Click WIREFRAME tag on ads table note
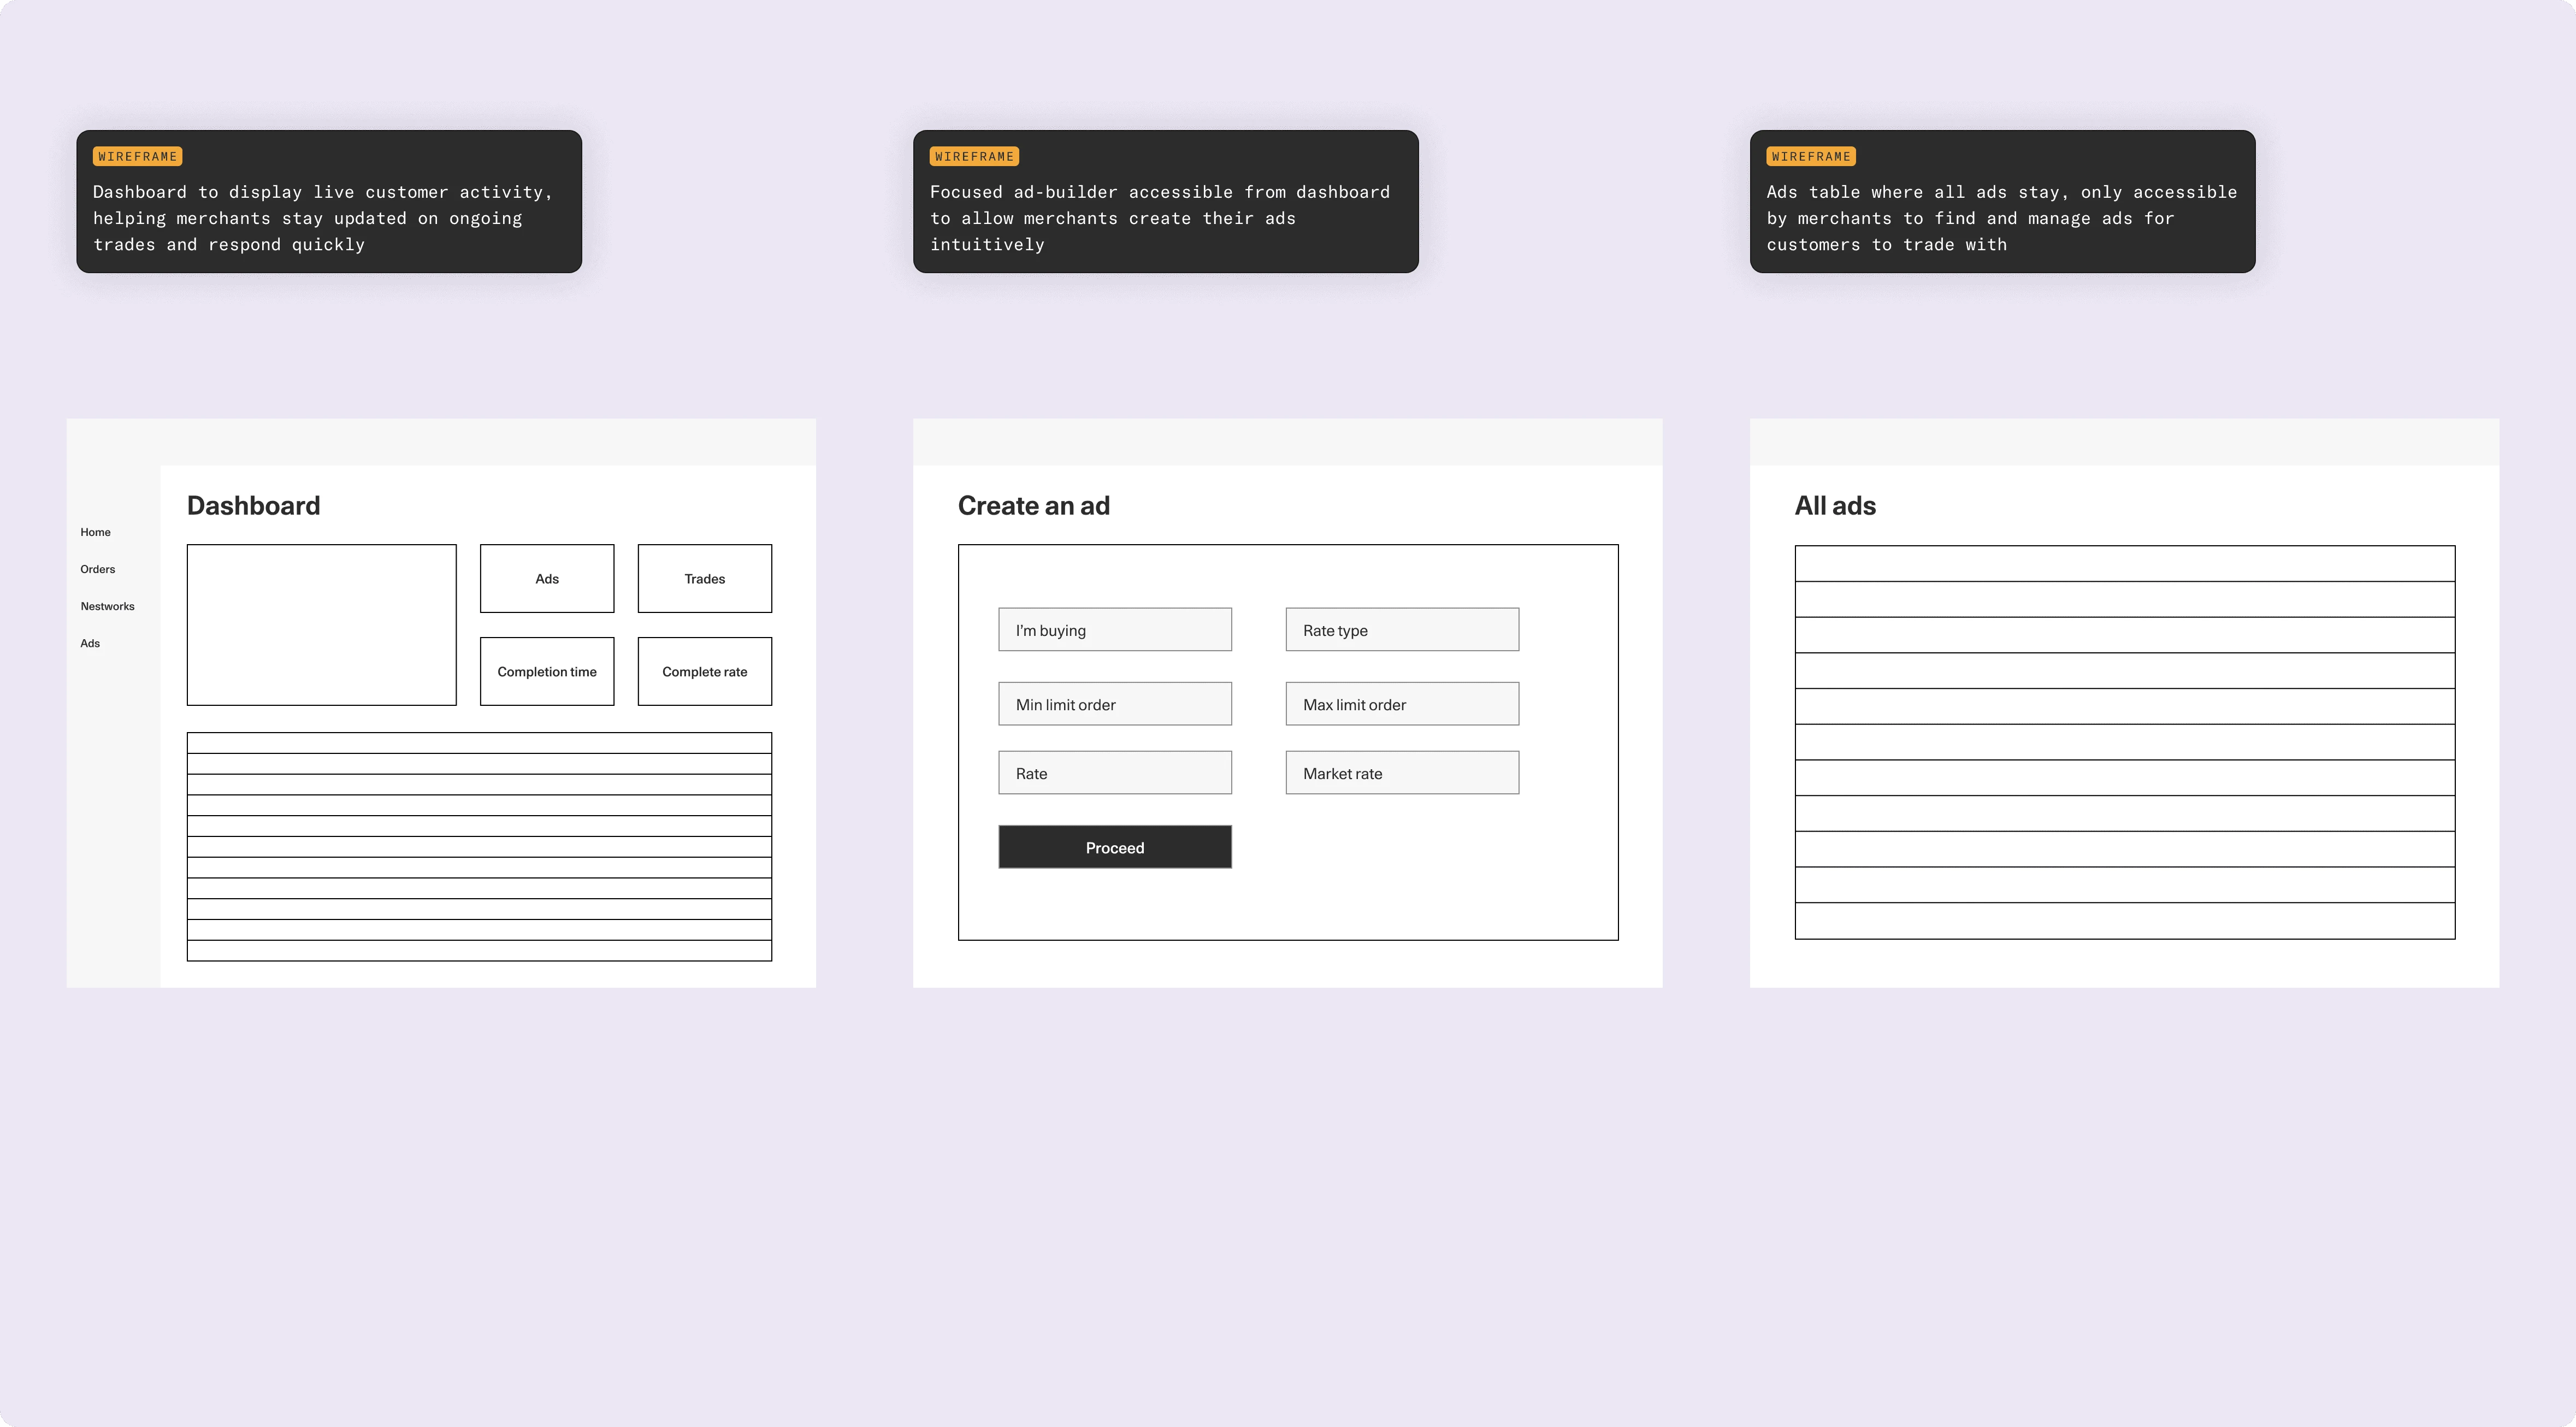Viewport: 2576px width, 1427px height. [x=1811, y=157]
